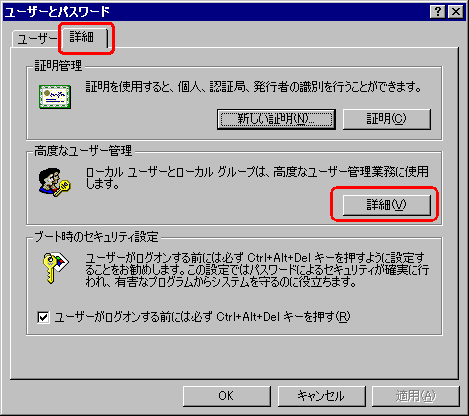The image size is (469, 416).
Task: Open advanced user management 詳細(V) button
Action: 387,205
